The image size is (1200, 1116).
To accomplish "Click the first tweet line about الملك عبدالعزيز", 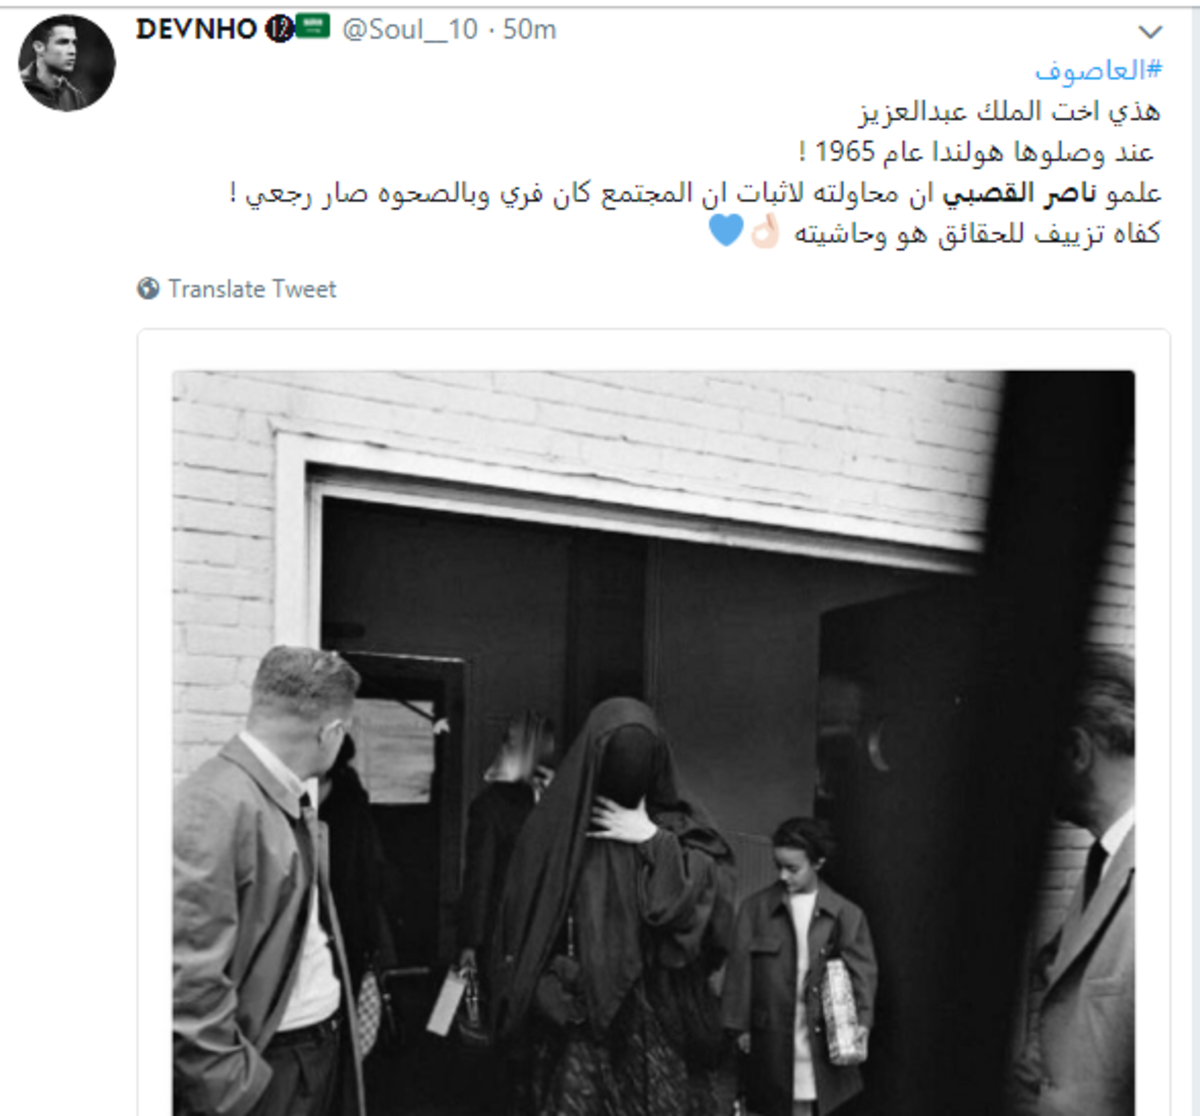I will click(1010, 110).
